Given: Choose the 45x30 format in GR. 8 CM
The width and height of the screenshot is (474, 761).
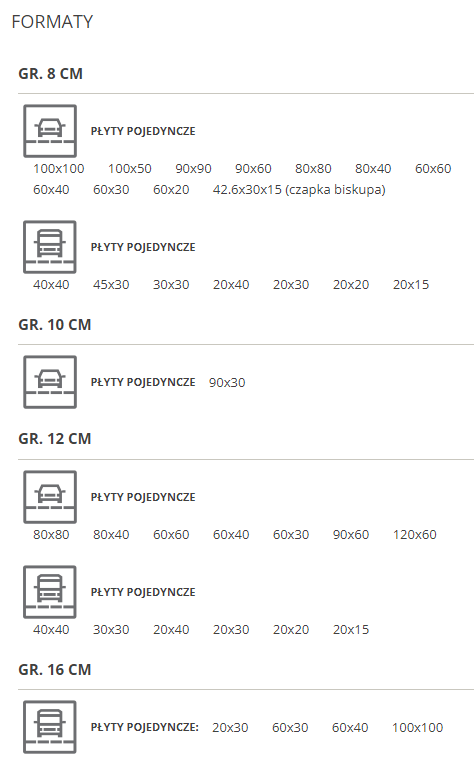Looking at the screenshot, I should pyautogui.click(x=111, y=284).
